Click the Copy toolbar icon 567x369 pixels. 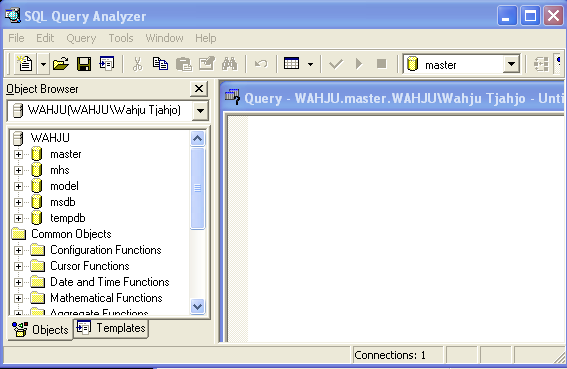click(x=160, y=64)
